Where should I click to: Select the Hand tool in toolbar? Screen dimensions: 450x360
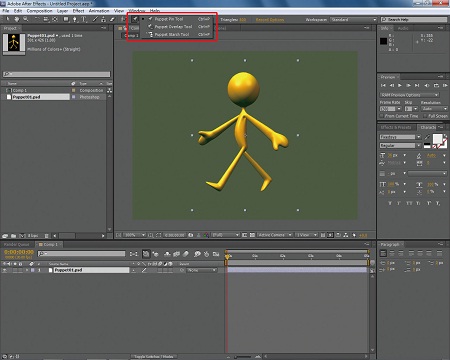click(16, 19)
